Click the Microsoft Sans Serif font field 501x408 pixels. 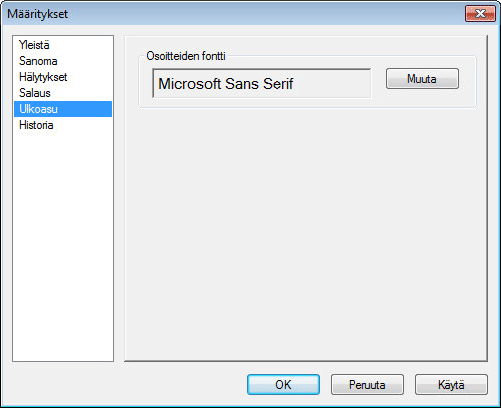(x=261, y=83)
